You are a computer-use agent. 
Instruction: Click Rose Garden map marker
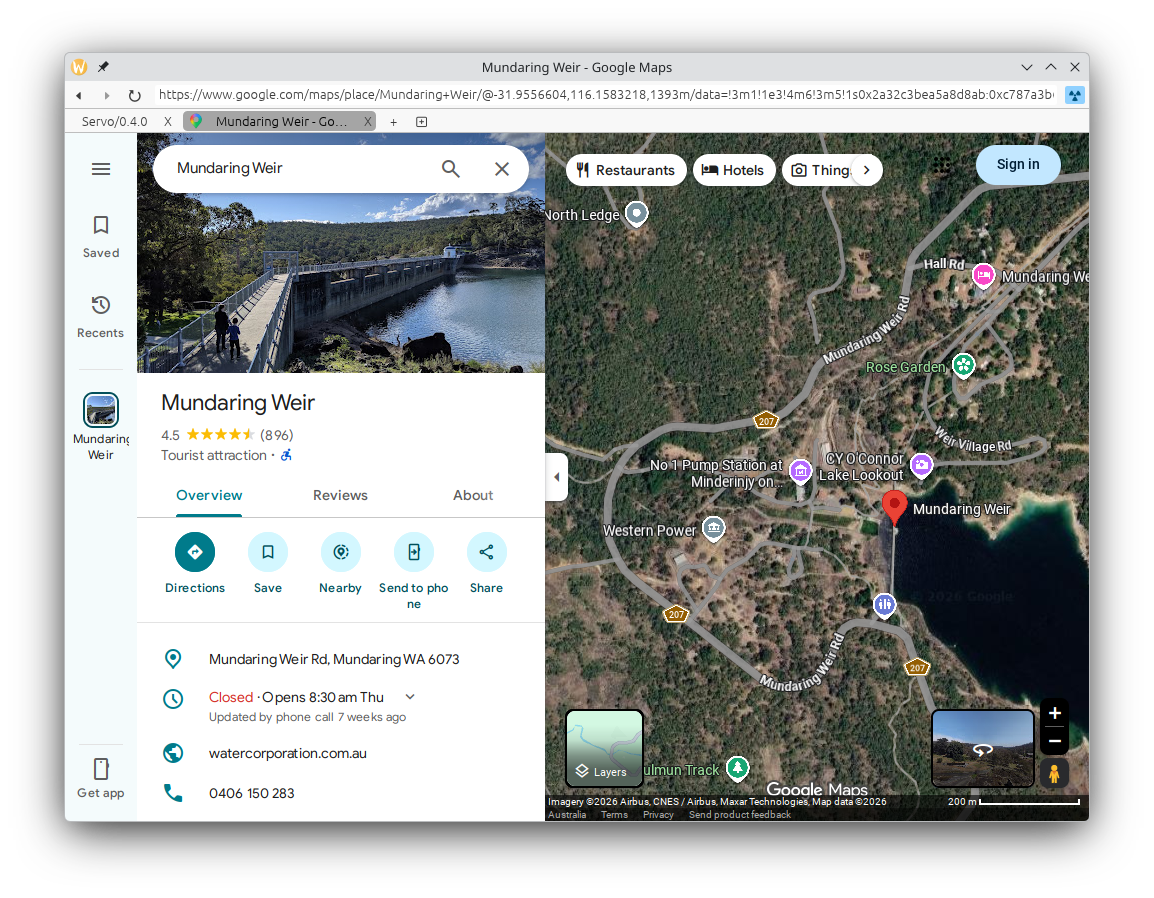coord(963,365)
